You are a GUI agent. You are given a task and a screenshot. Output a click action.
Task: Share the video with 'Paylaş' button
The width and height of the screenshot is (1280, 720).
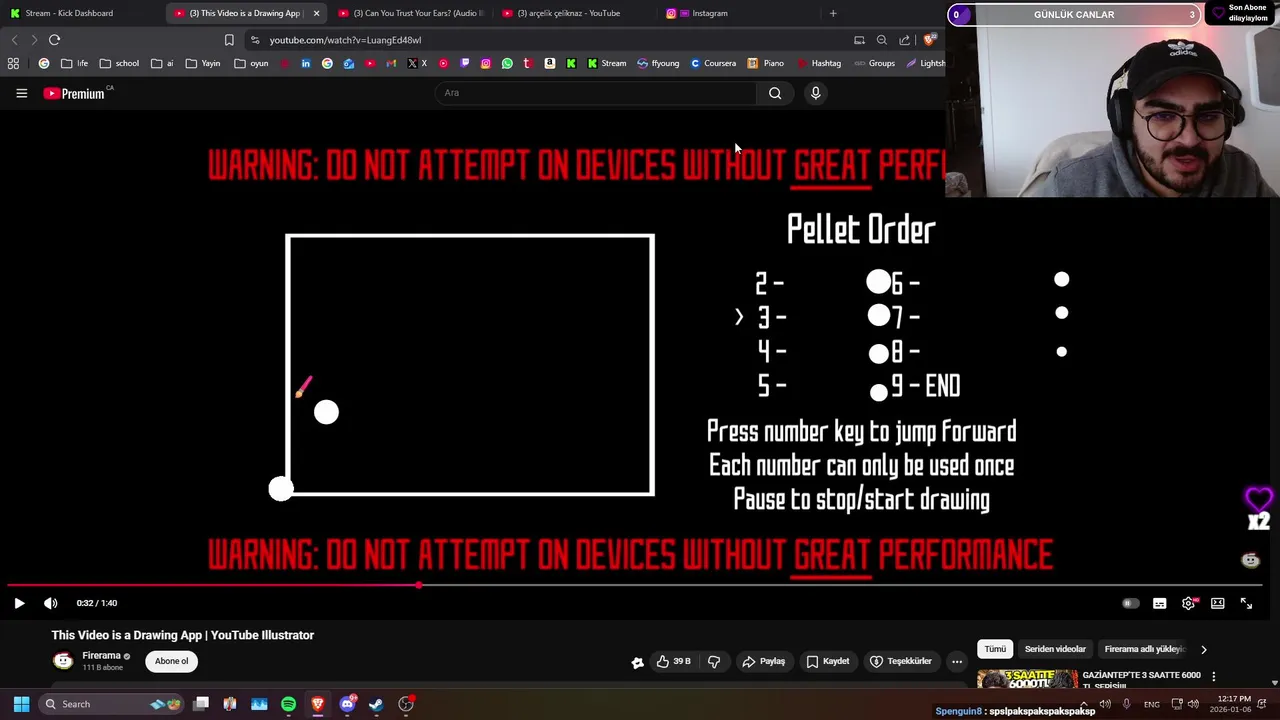[x=764, y=661]
